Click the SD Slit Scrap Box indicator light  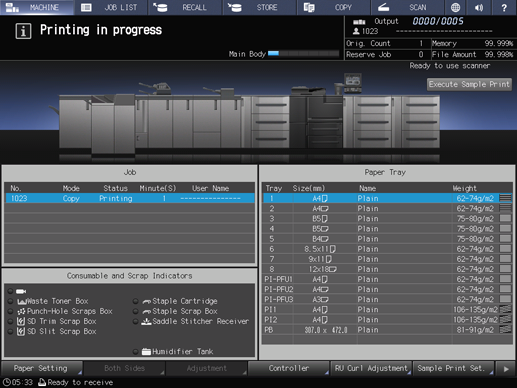[10, 332]
